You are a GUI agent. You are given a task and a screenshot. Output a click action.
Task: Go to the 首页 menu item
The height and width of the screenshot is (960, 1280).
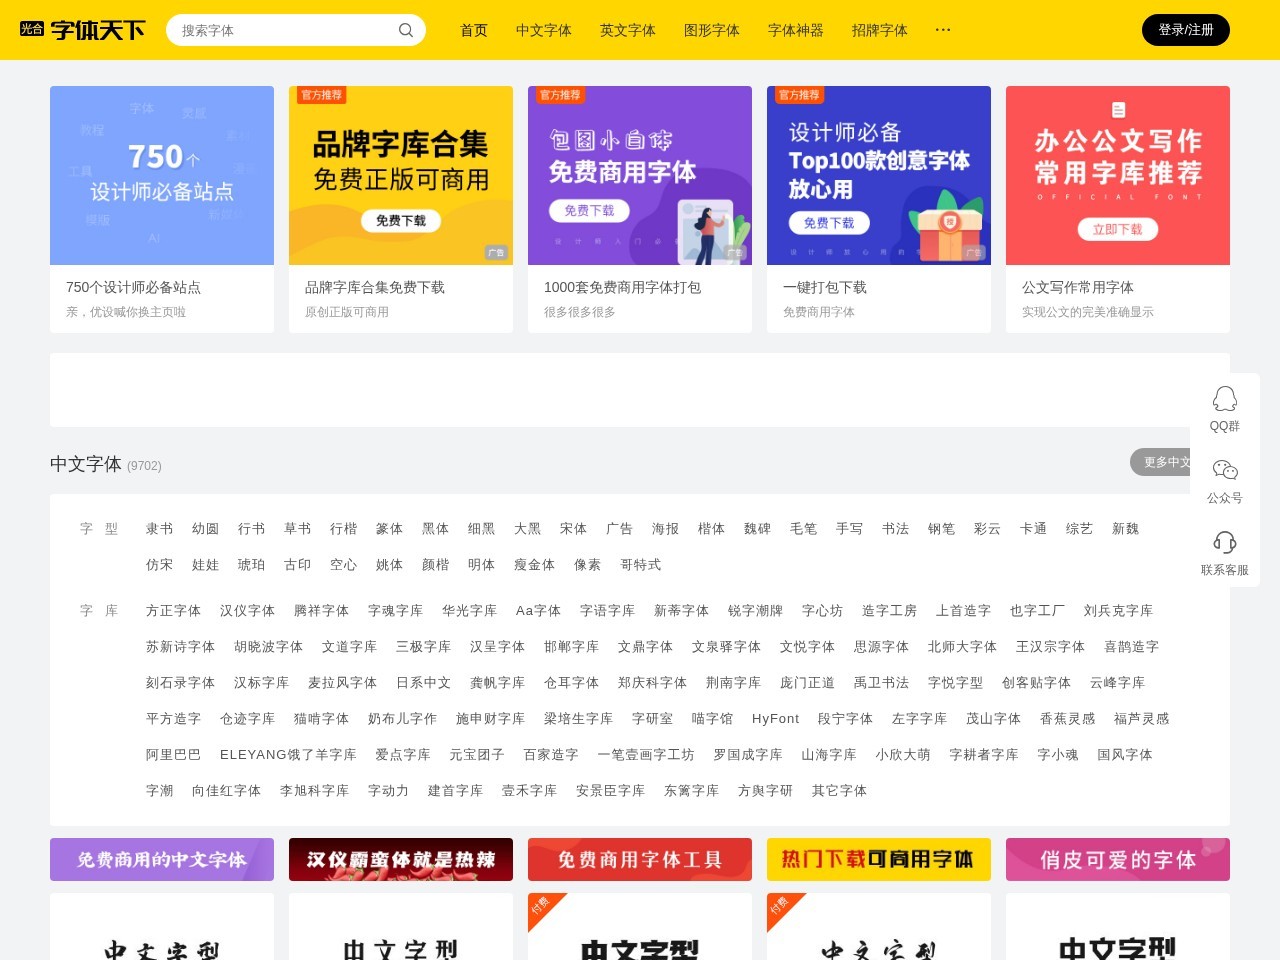click(x=473, y=30)
